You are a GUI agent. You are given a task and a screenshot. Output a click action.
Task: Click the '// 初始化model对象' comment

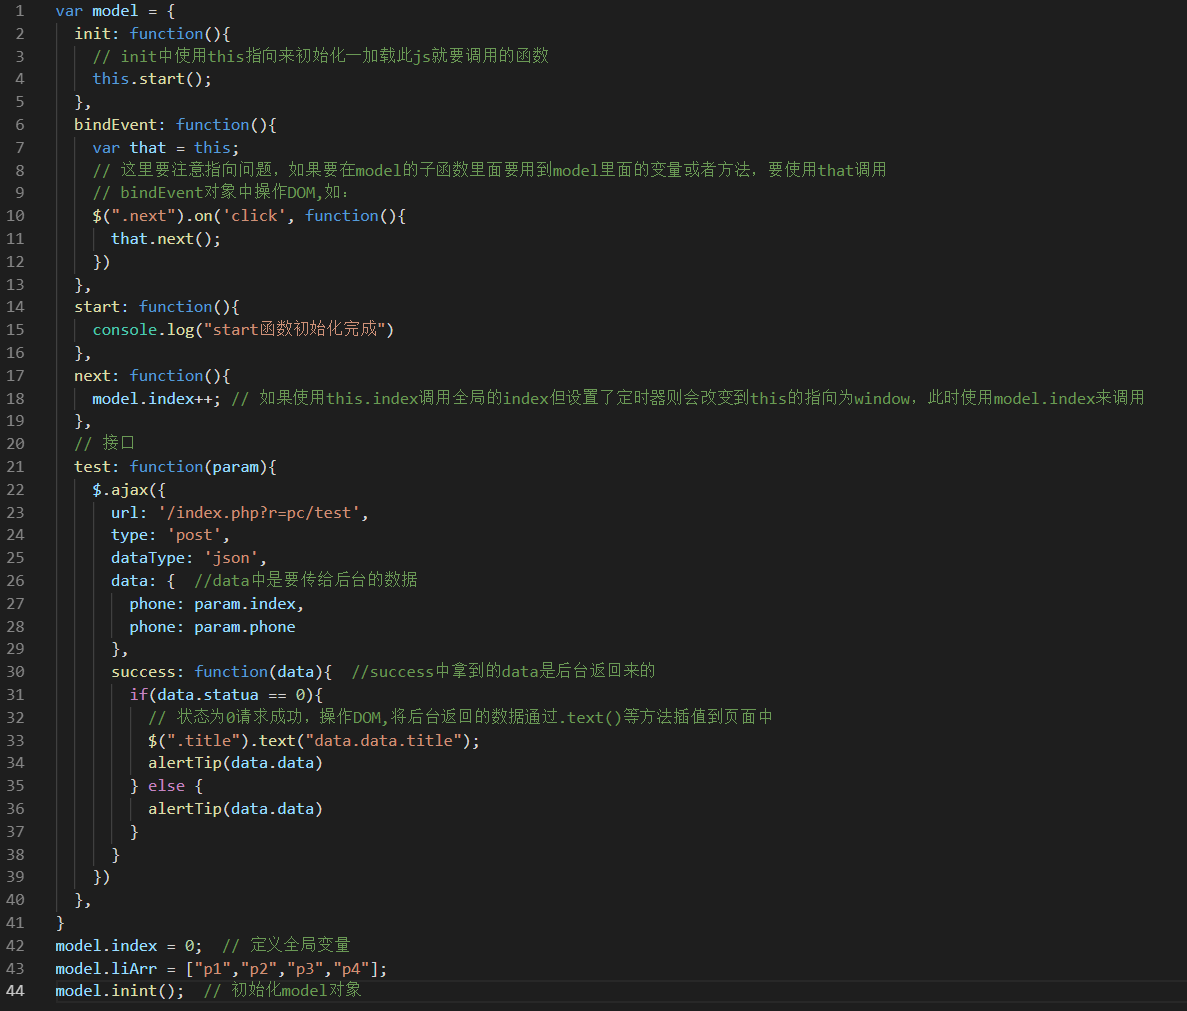(x=283, y=991)
